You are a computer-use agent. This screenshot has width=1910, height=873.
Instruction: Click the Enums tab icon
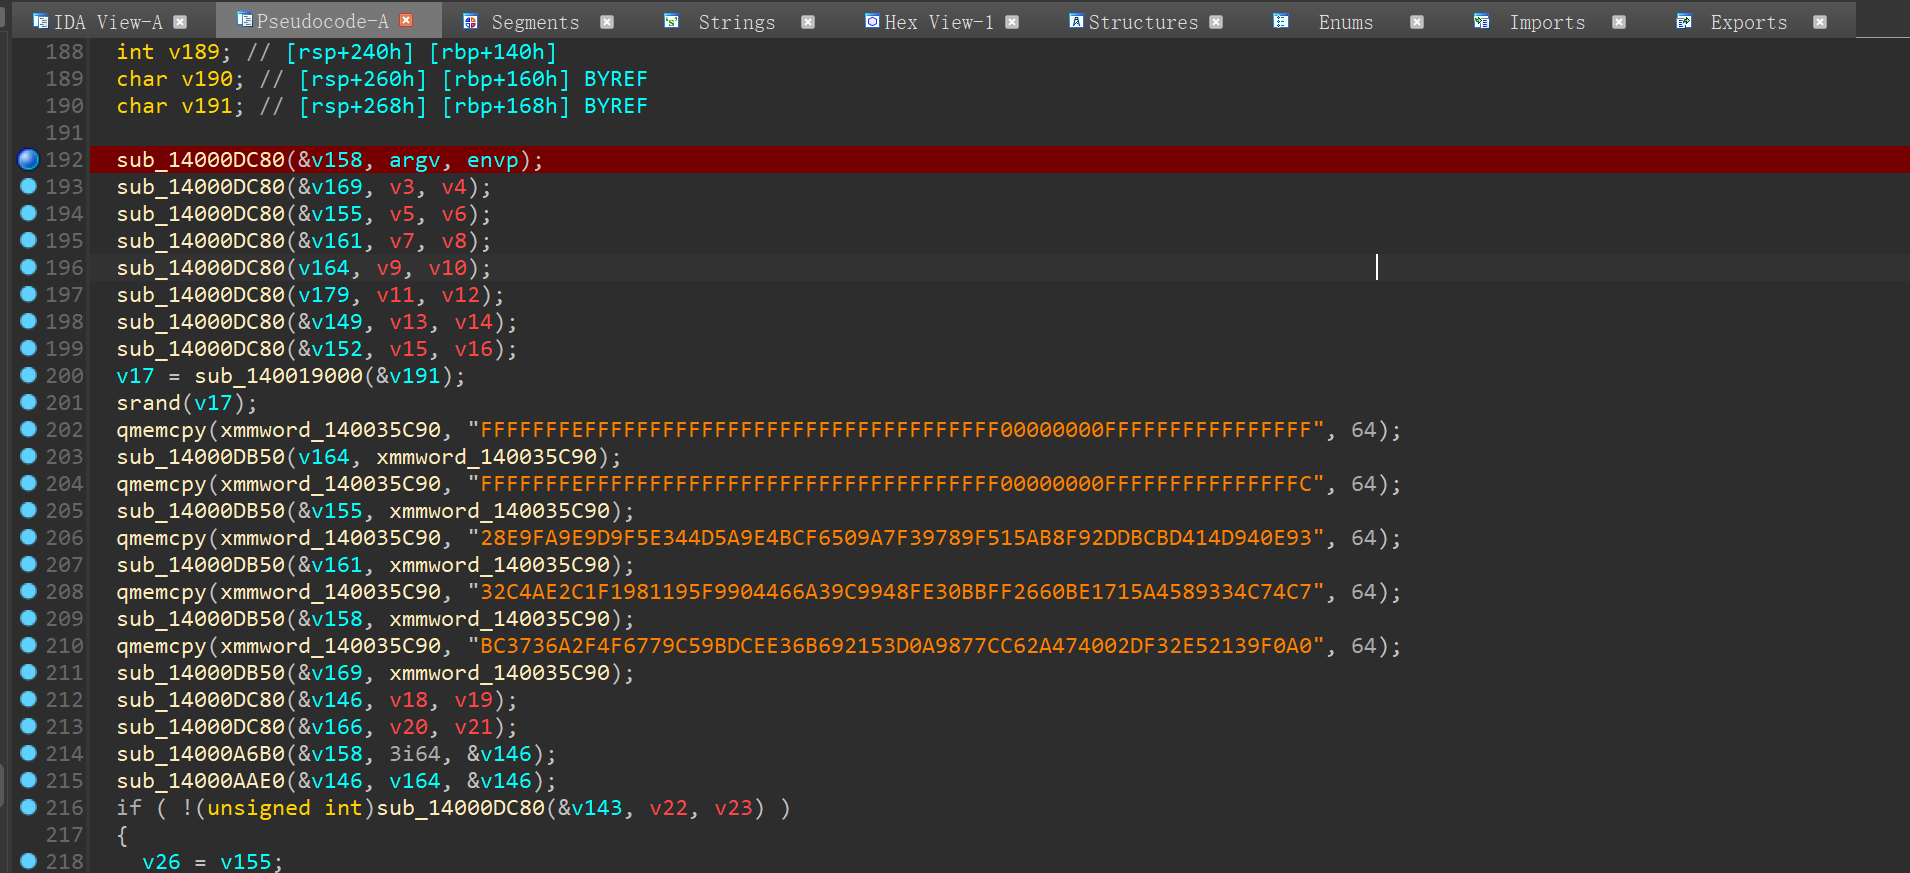click(1281, 22)
